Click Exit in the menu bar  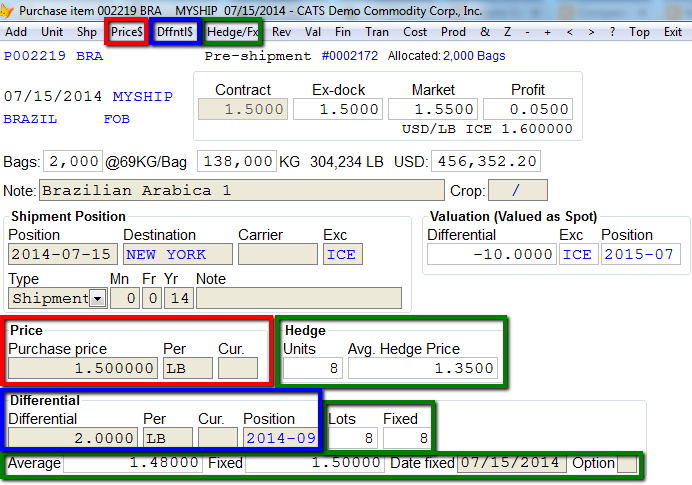(673, 32)
